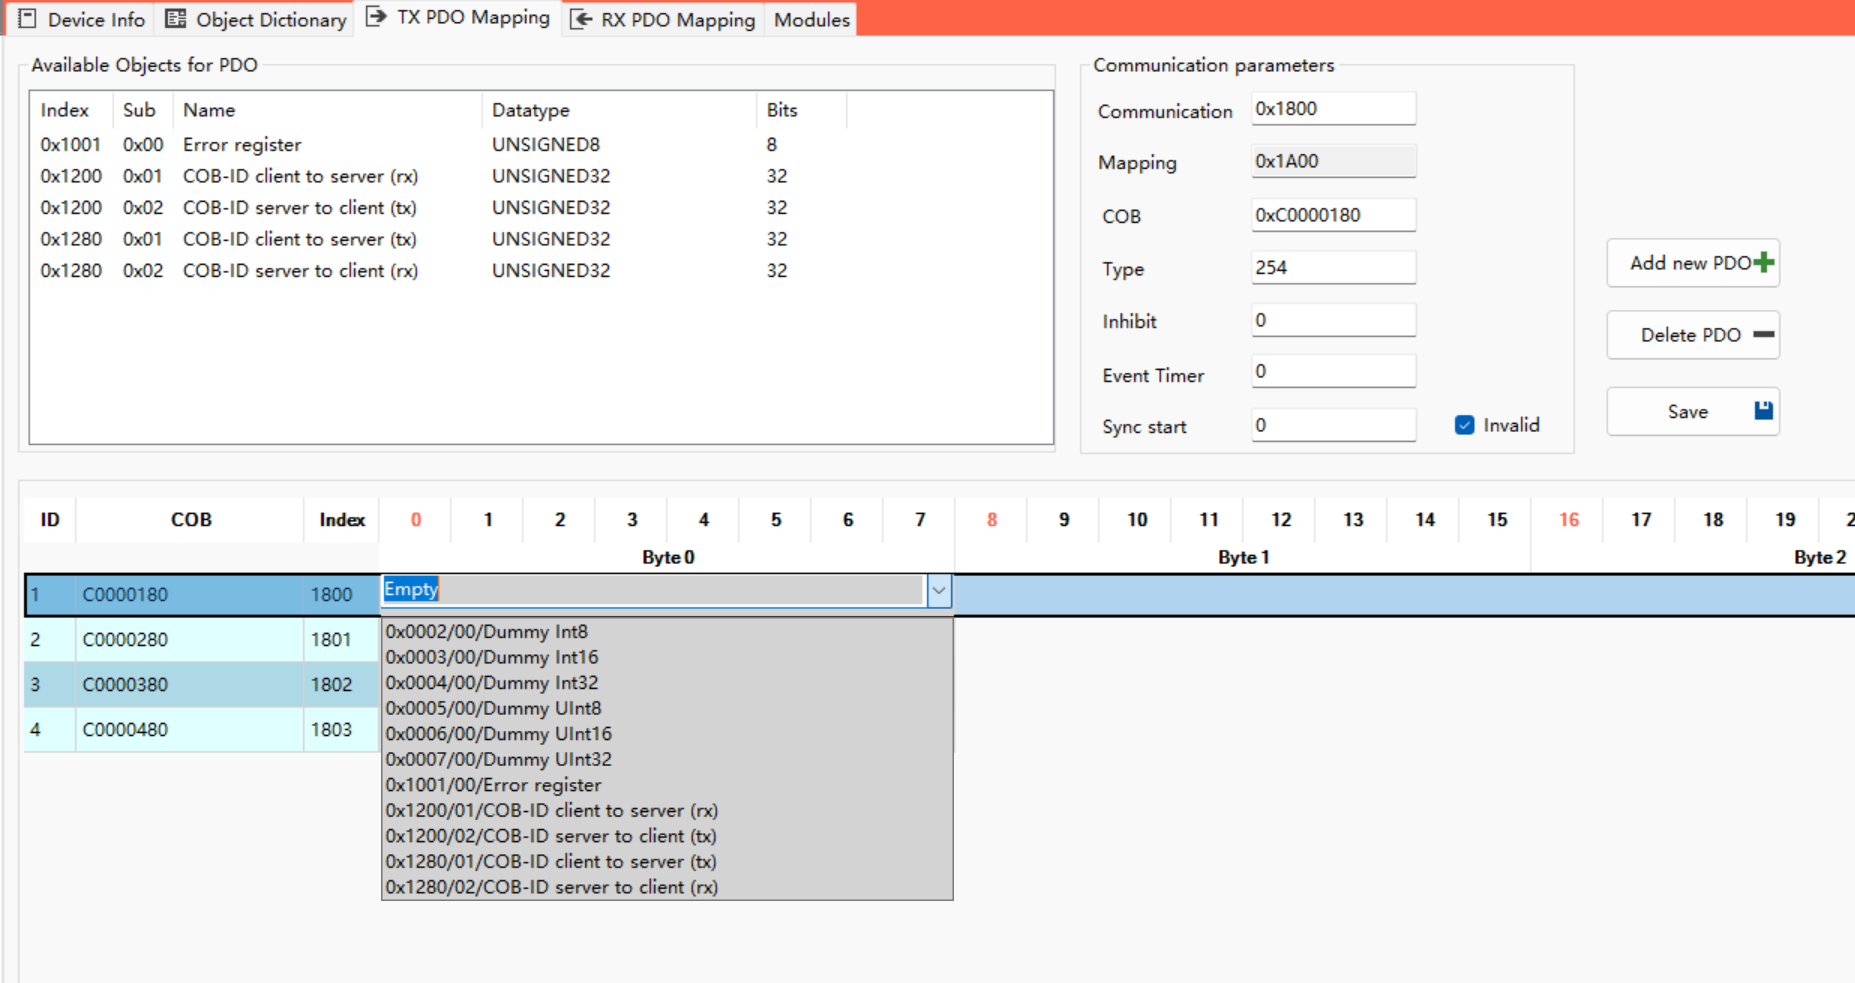The height and width of the screenshot is (983, 1855).
Task: Click the Delete PDO button
Action: coord(1693,335)
